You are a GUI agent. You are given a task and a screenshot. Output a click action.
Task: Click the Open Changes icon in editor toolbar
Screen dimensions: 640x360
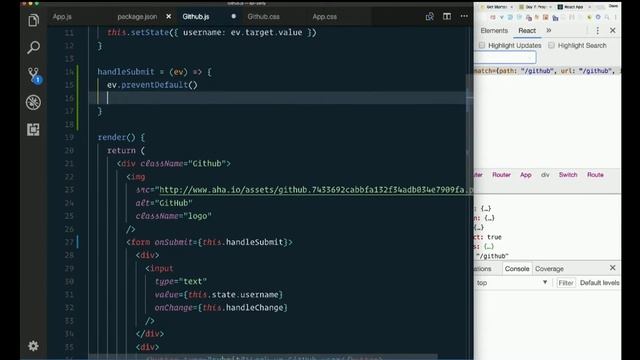tap(429, 16)
